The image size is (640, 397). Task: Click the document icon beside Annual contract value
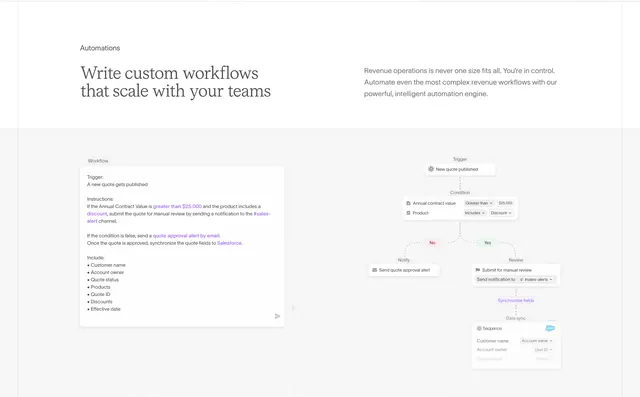(x=408, y=203)
